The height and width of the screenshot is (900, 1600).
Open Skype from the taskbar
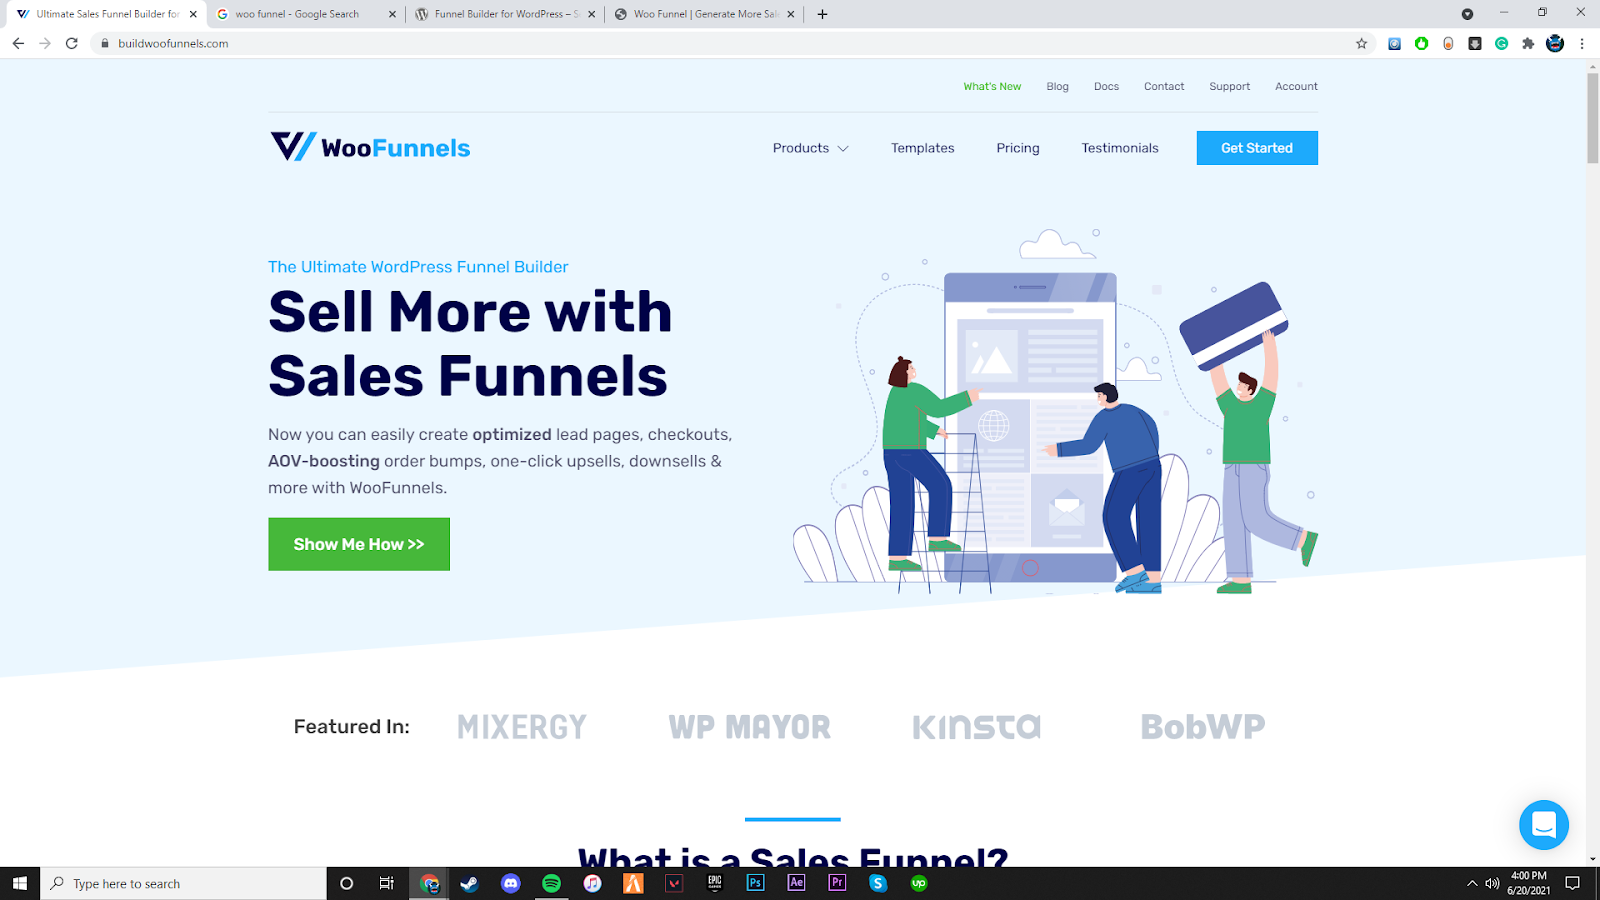coord(878,883)
